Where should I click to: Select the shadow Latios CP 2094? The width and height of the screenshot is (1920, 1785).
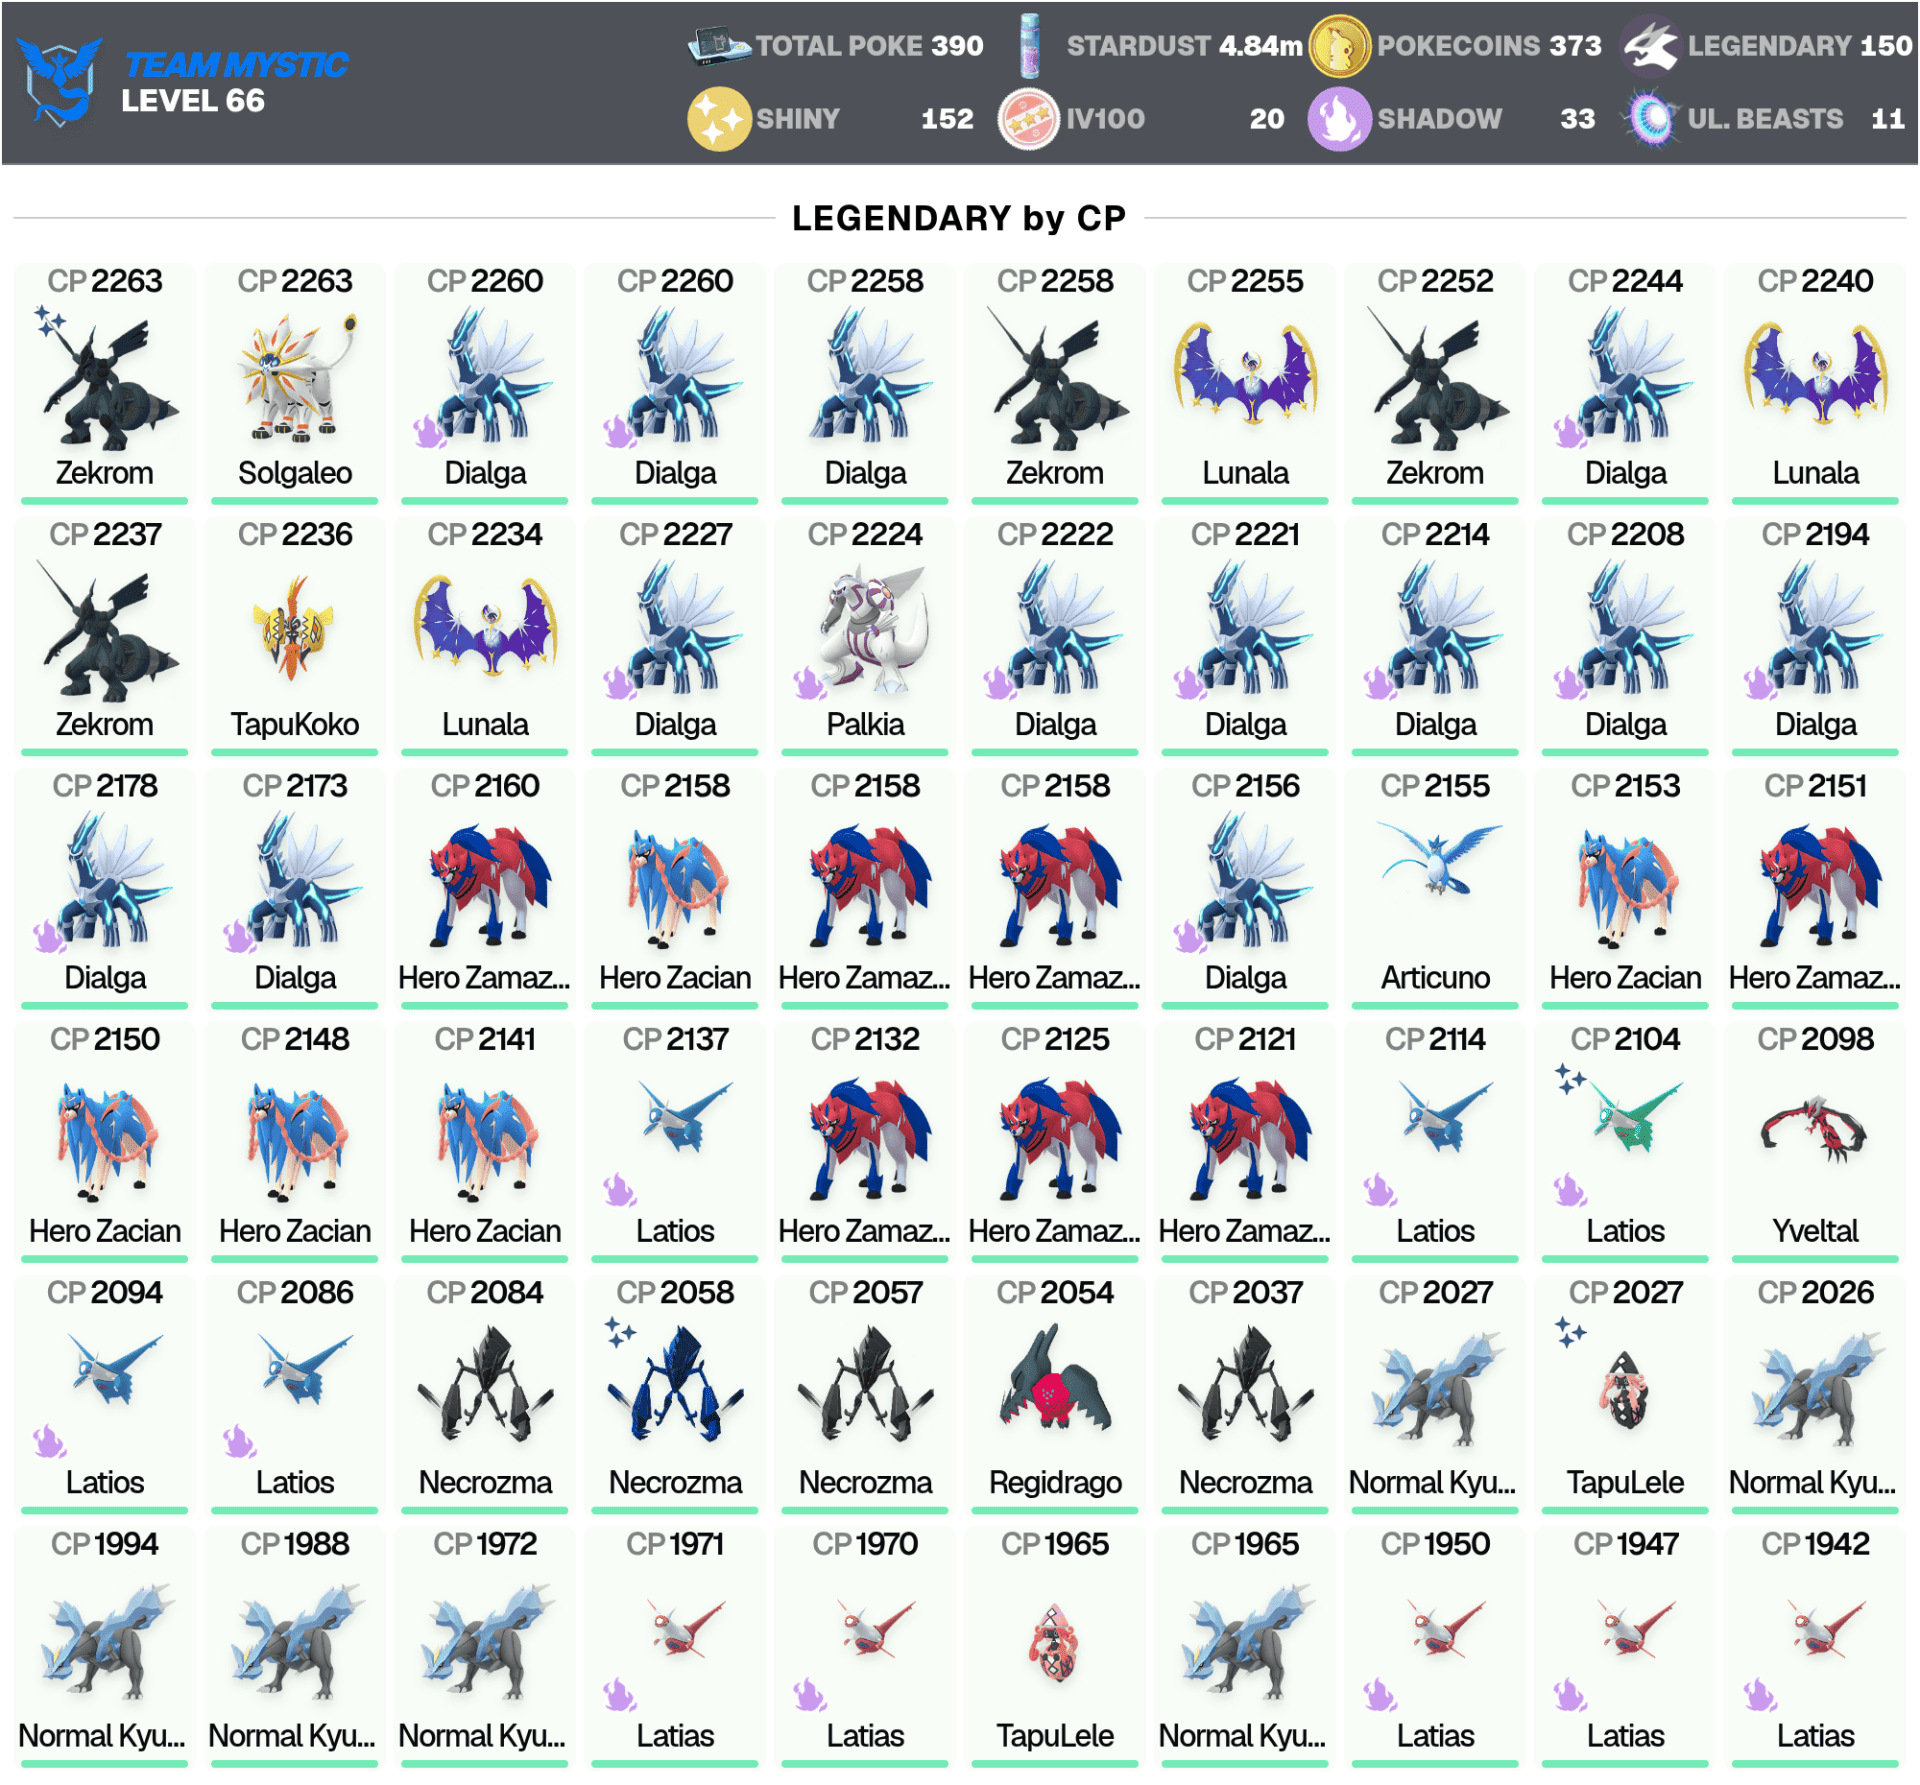[x=105, y=1394]
